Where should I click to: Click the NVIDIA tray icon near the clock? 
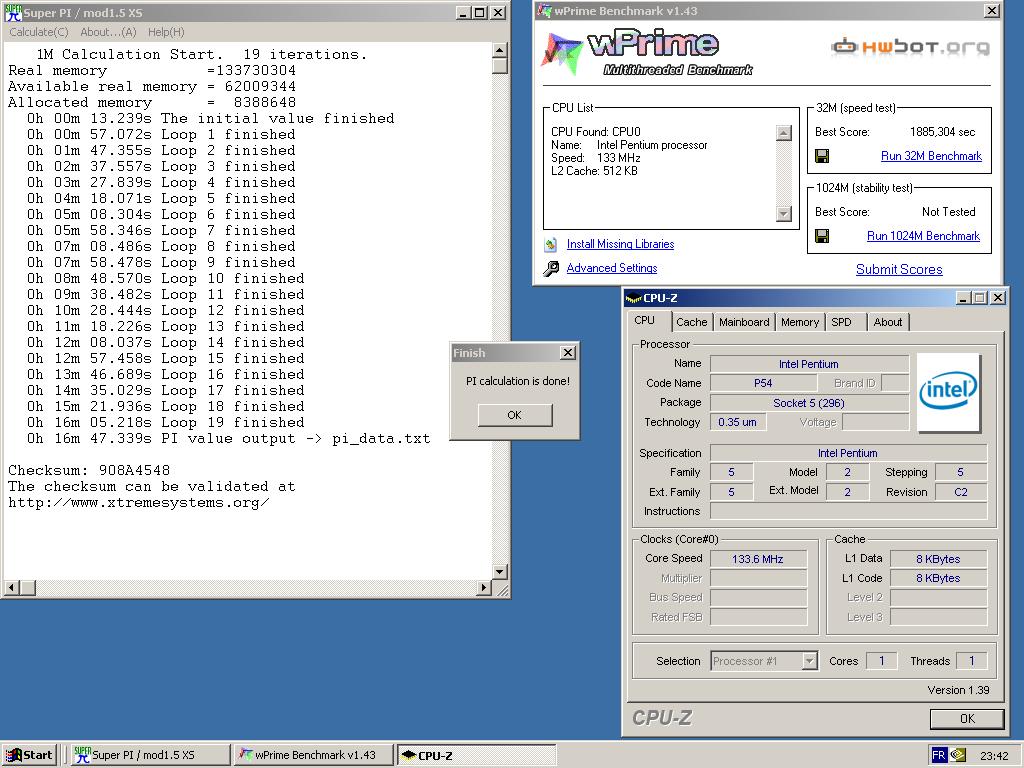[x=958, y=755]
